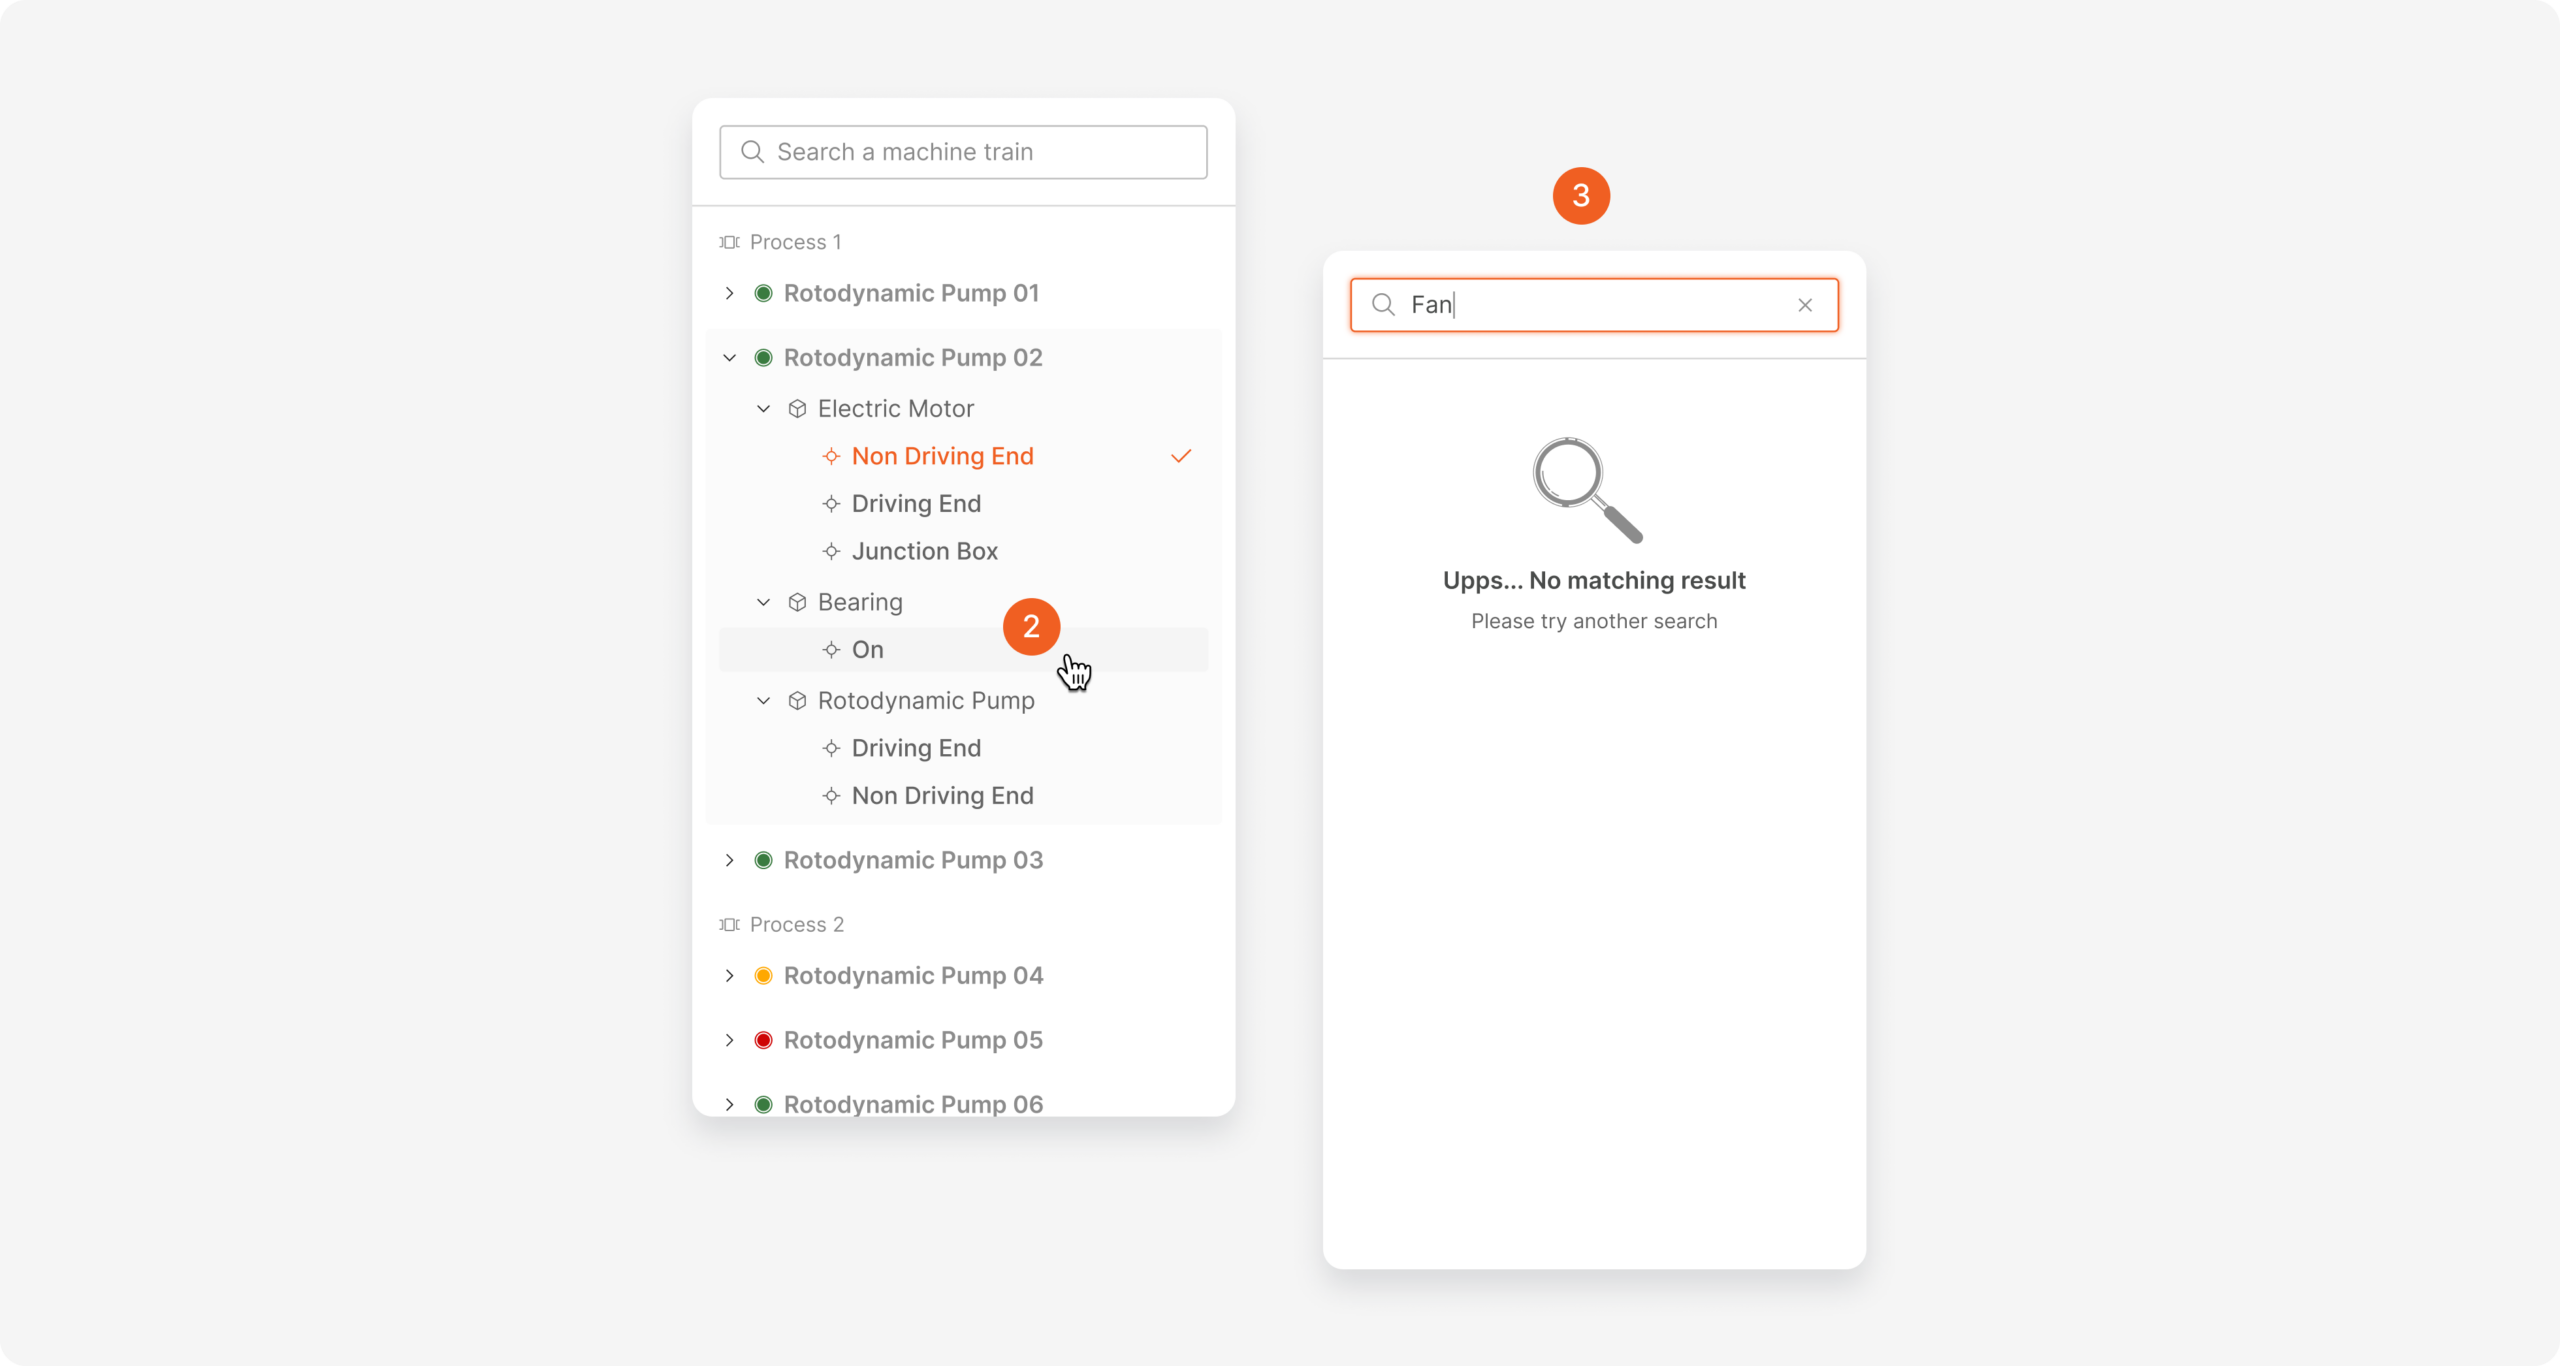Viewport: 2560px width, 1366px height.
Task: Select the Driving End under Rotodynamic Pump
Action: tap(914, 746)
